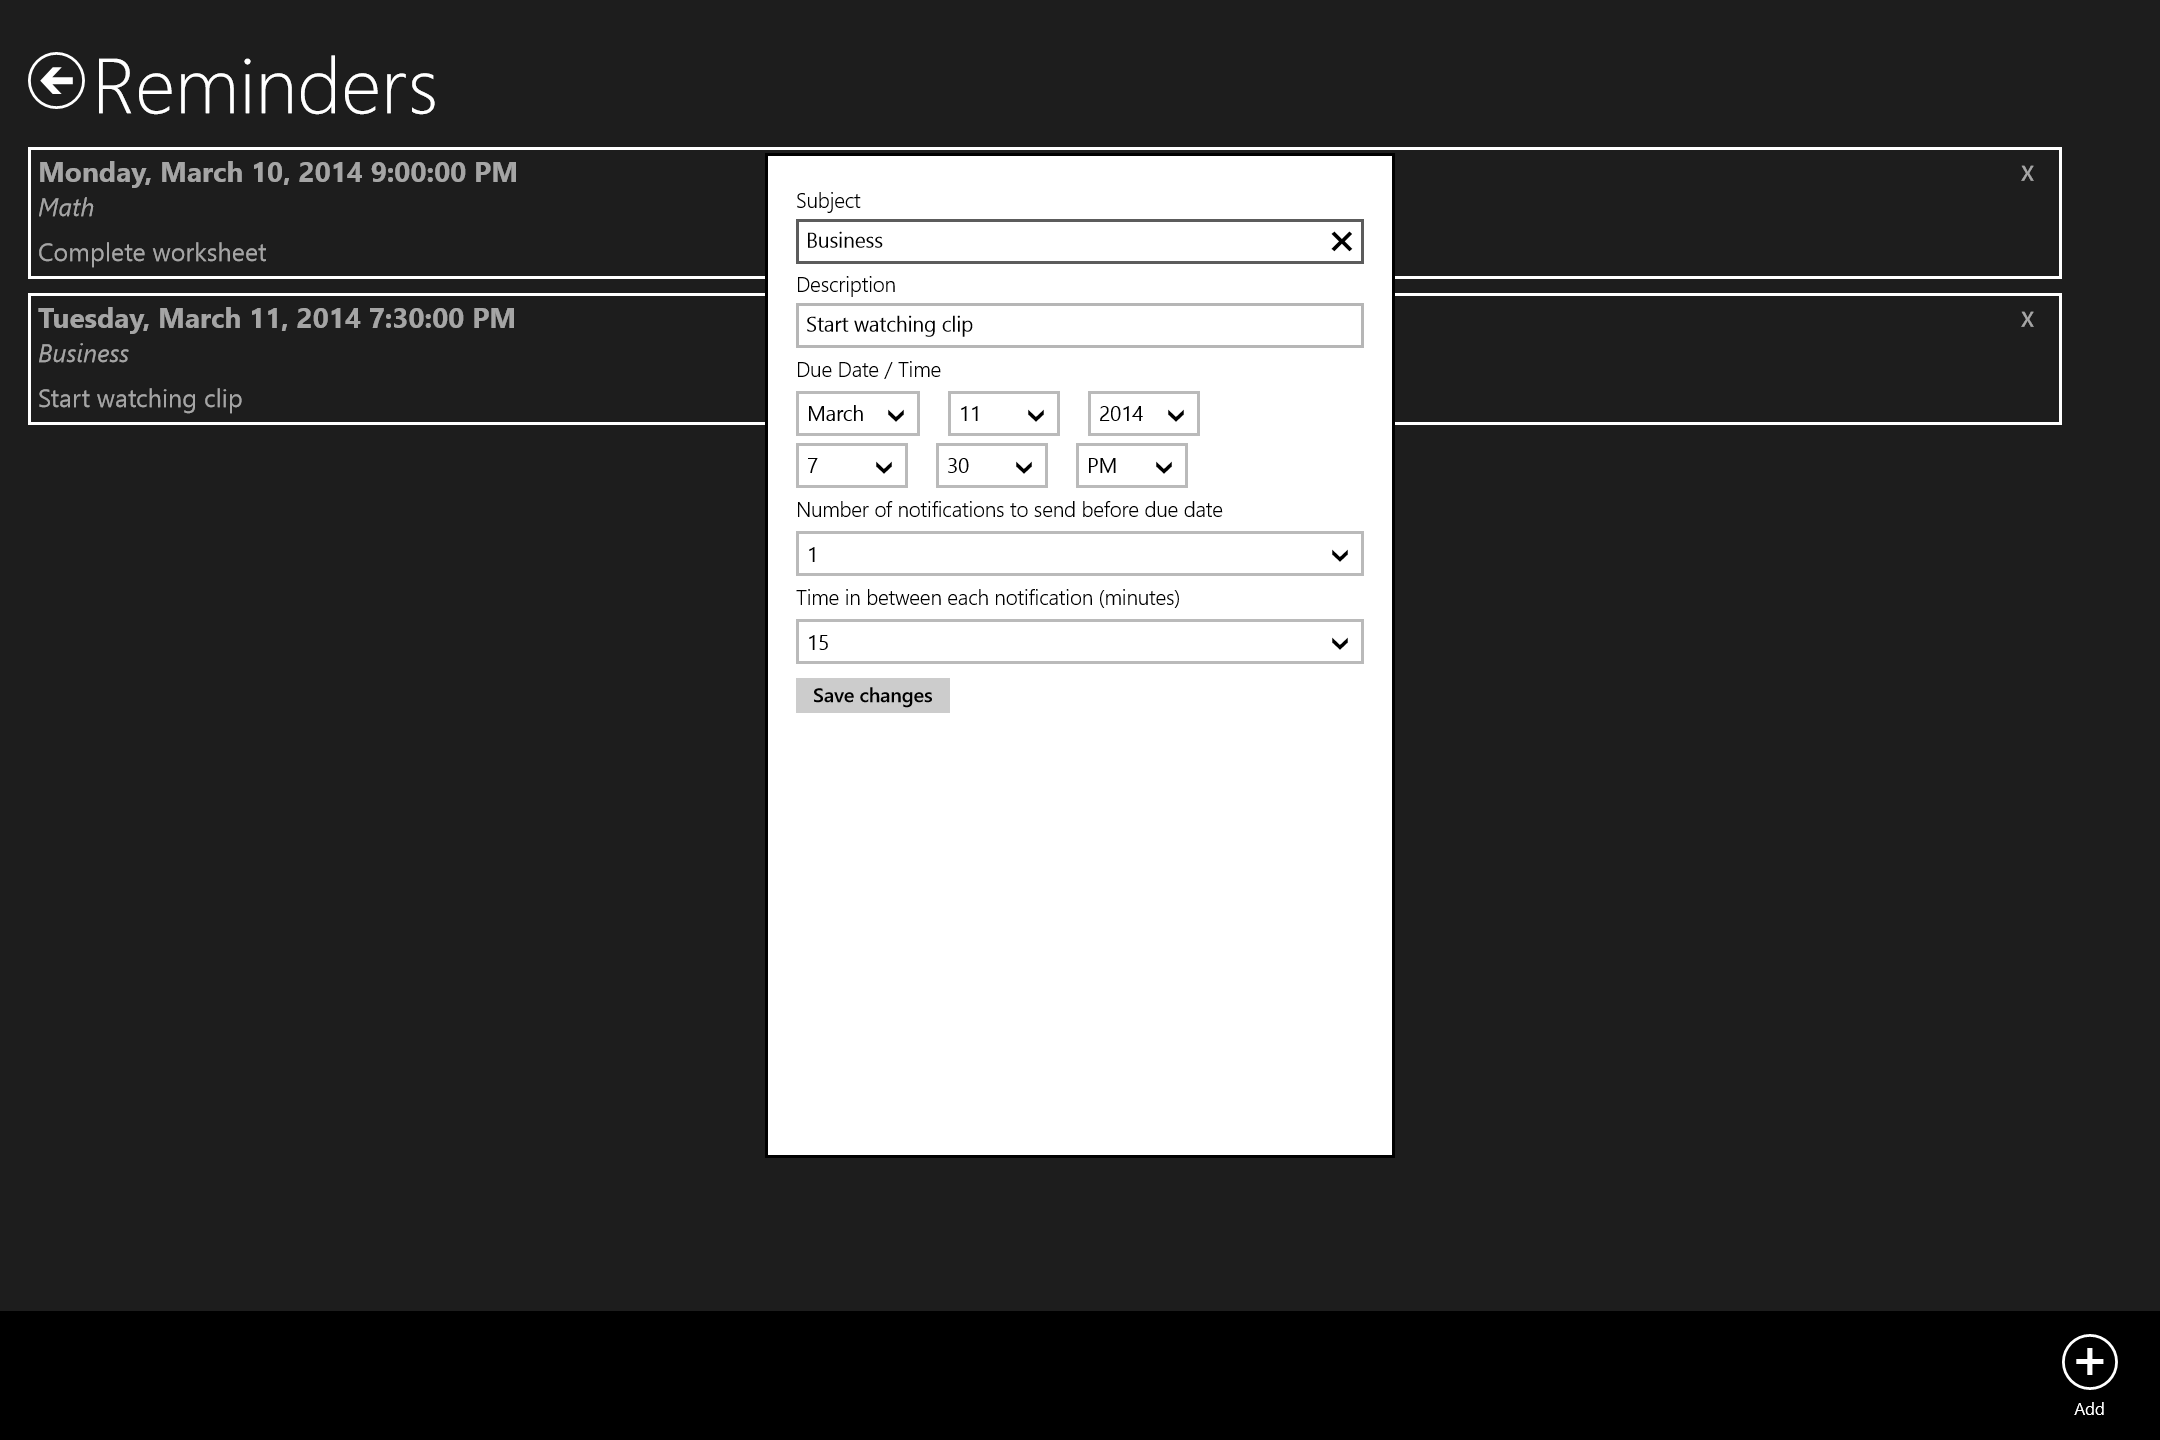Delete the Business reminder with its X

point(2027,320)
